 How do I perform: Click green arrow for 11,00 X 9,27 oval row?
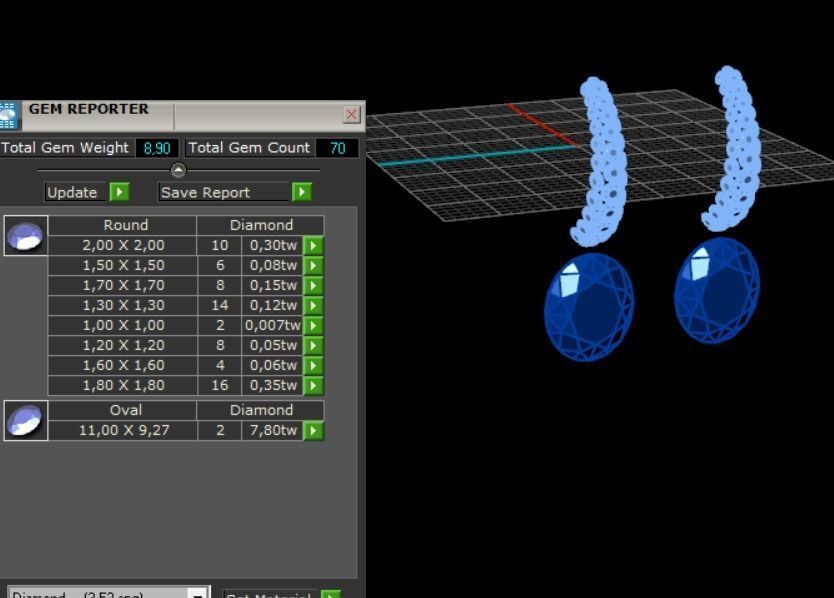click(x=314, y=430)
